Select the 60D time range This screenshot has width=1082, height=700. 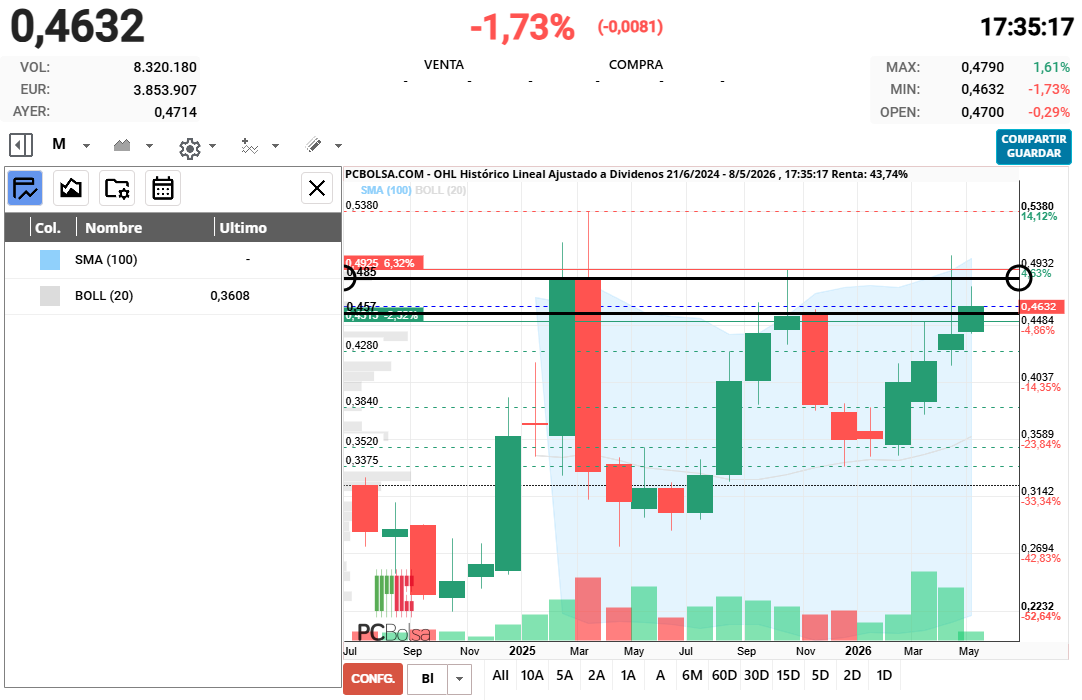pyautogui.click(x=724, y=675)
